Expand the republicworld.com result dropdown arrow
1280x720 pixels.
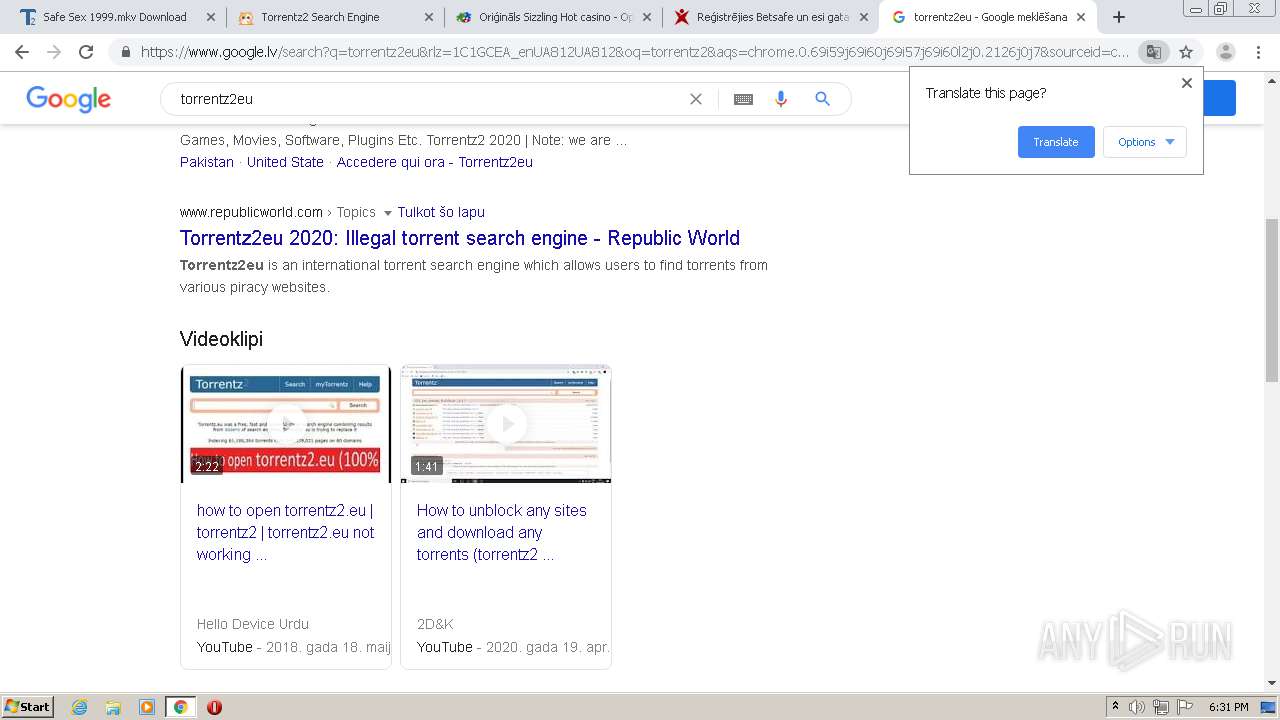388,213
